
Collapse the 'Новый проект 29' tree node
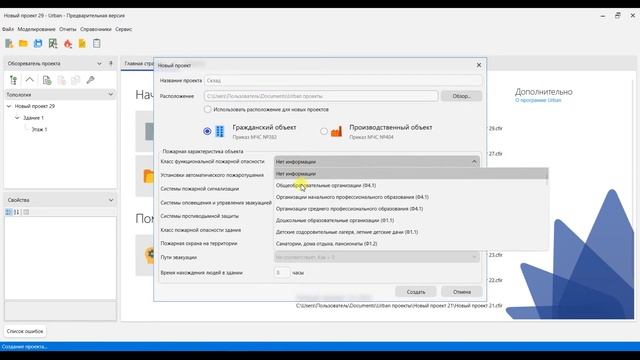coord(9,106)
